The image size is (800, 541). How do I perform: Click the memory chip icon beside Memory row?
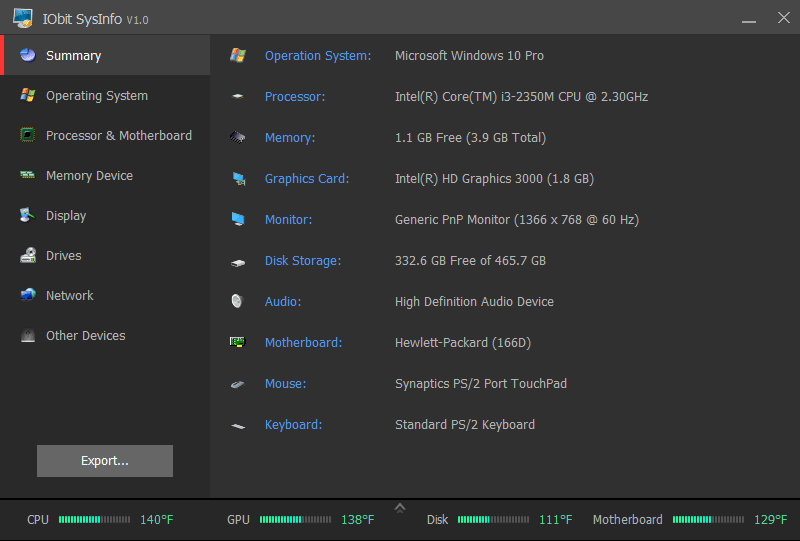coord(238,137)
